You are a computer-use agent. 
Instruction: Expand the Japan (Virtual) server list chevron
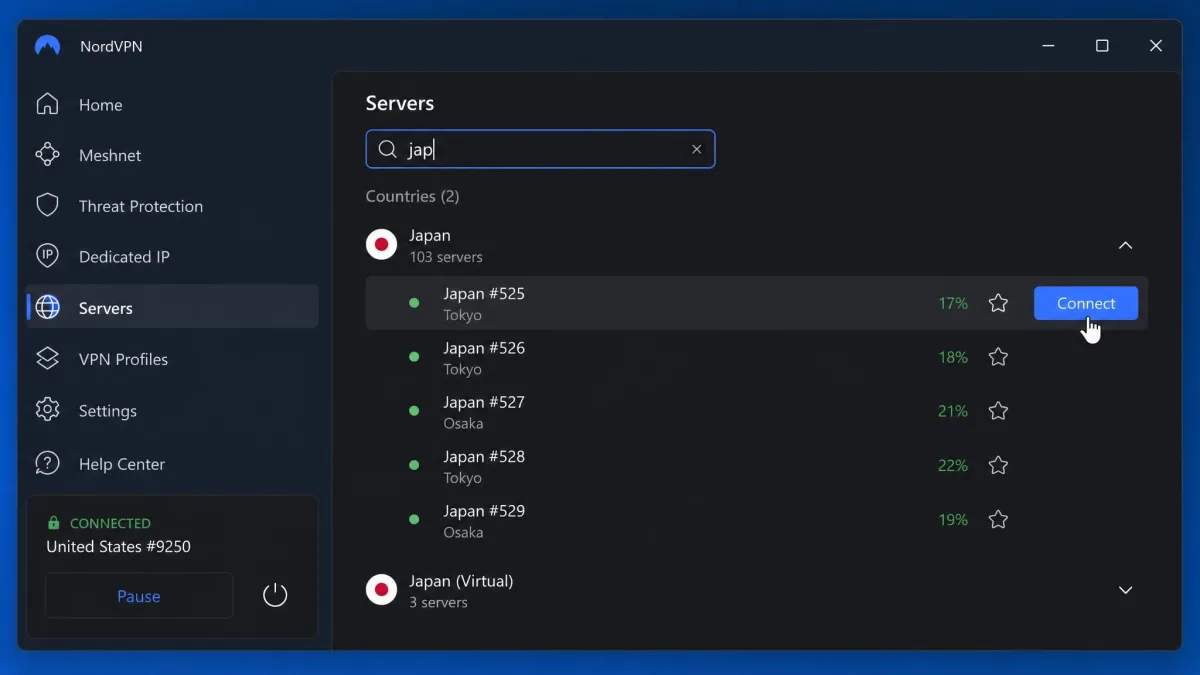(x=1125, y=590)
